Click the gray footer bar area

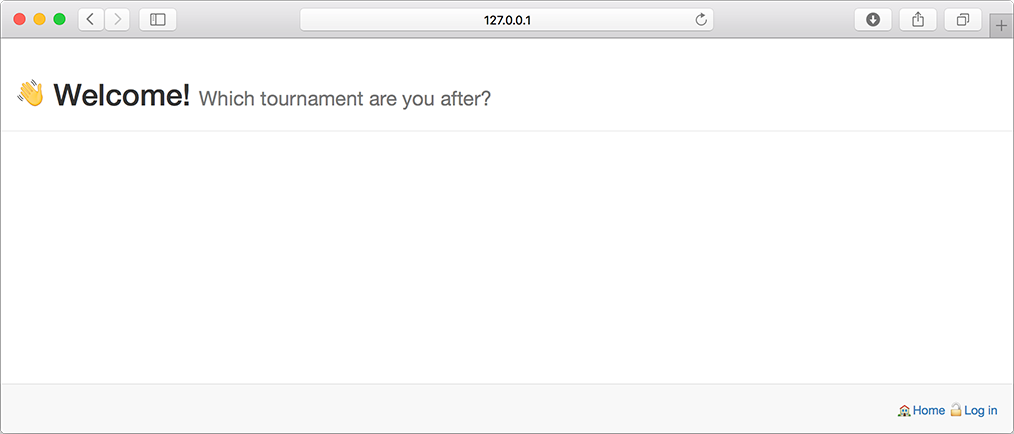507,408
